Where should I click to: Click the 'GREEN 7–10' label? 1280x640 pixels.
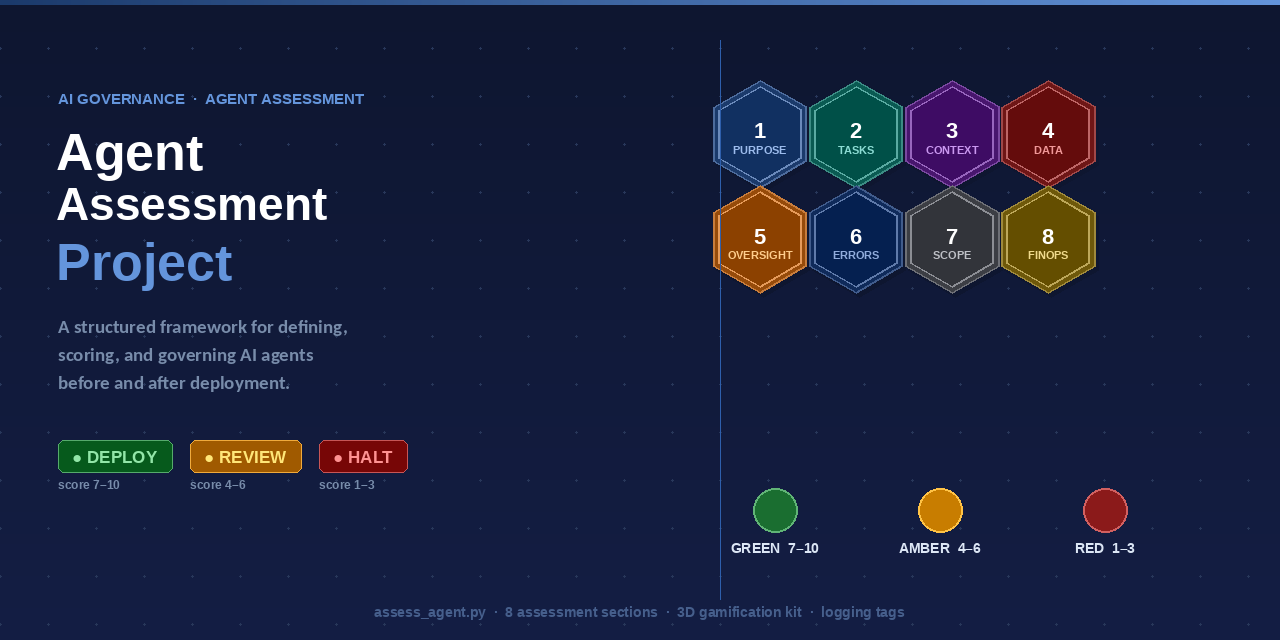(x=775, y=548)
